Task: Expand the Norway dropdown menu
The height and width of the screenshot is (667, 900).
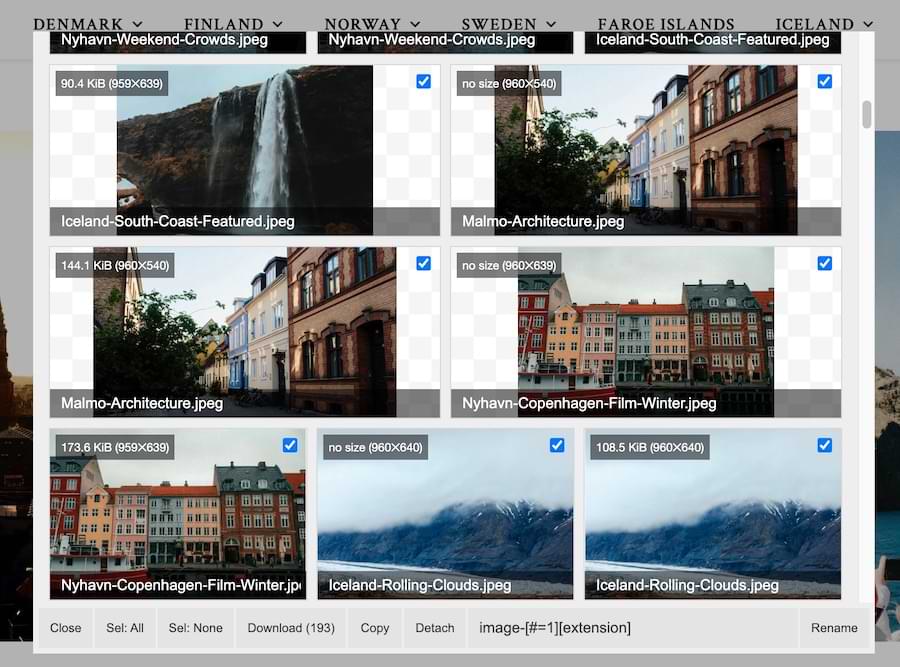Action: [372, 23]
